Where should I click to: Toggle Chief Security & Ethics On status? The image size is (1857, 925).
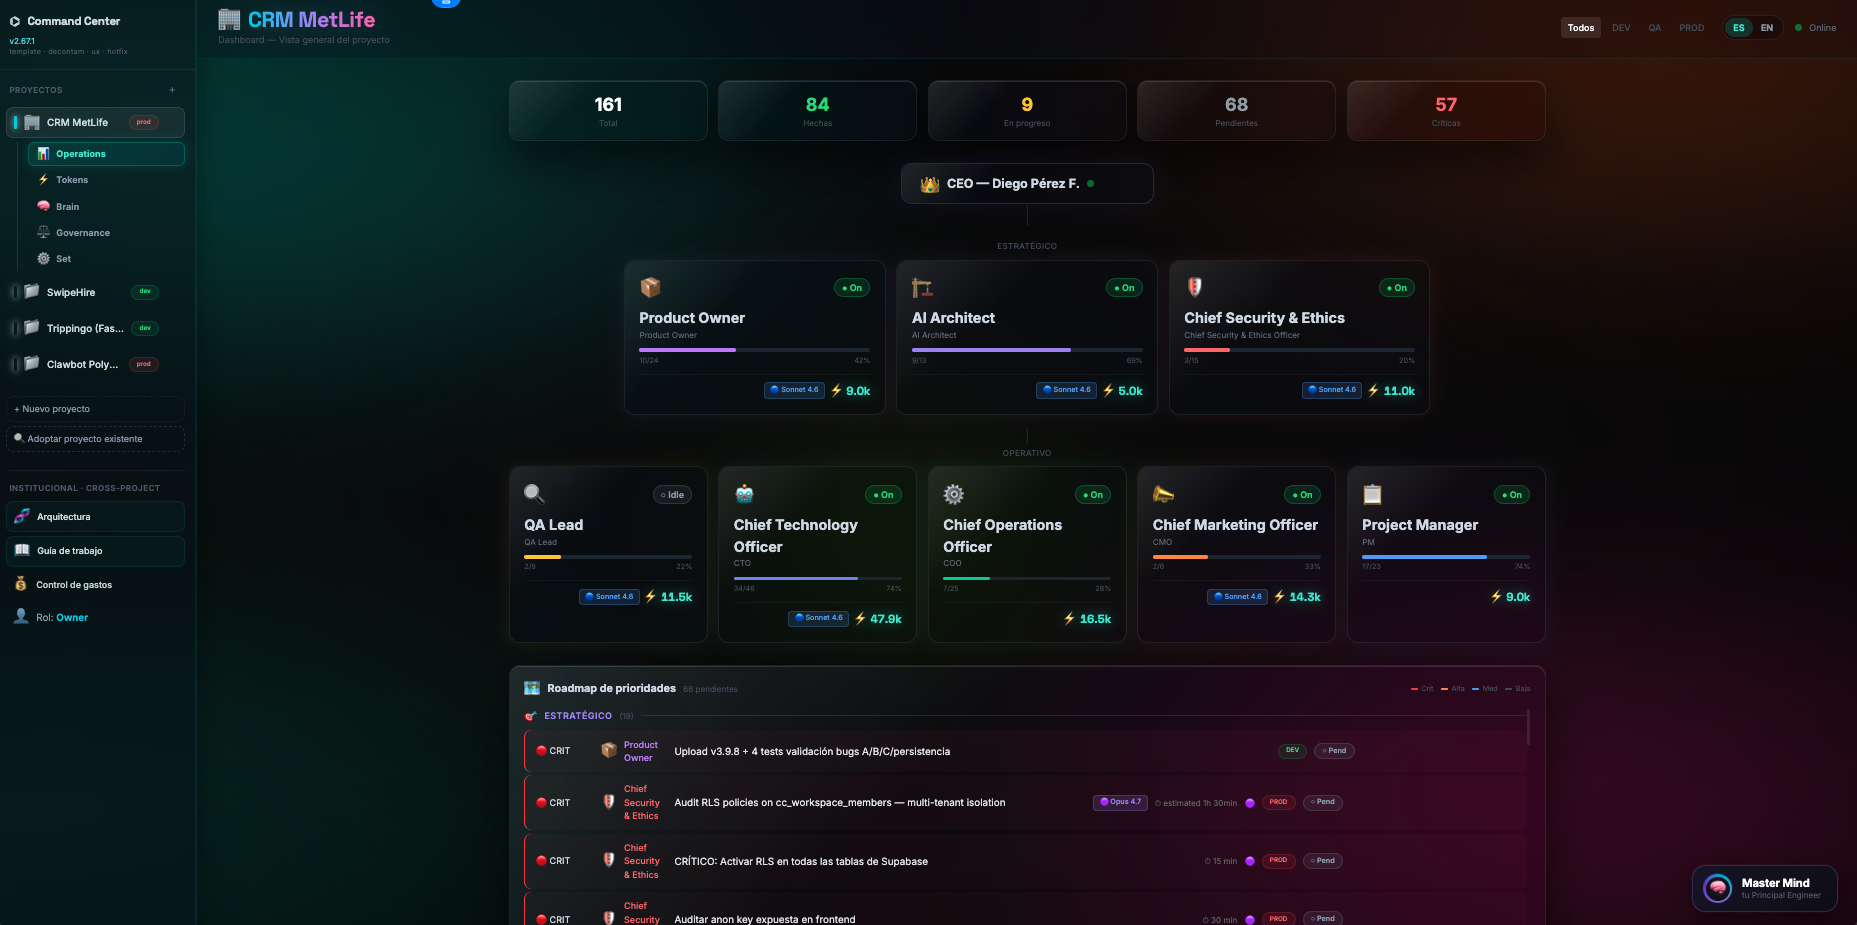tap(1397, 288)
